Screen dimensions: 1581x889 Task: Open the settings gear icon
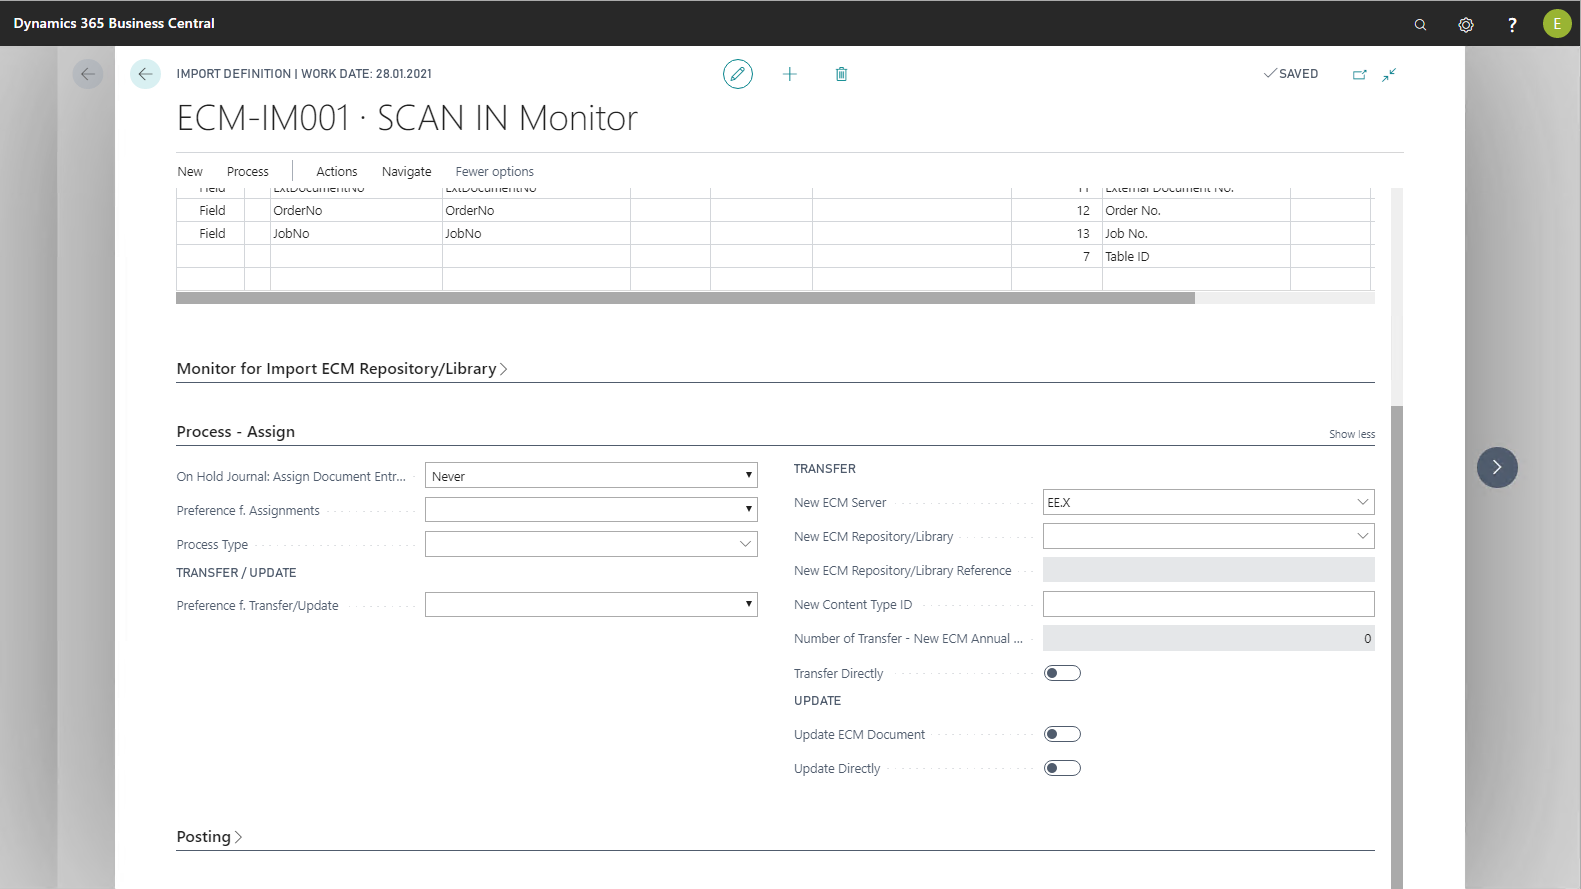click(1466, 24)
